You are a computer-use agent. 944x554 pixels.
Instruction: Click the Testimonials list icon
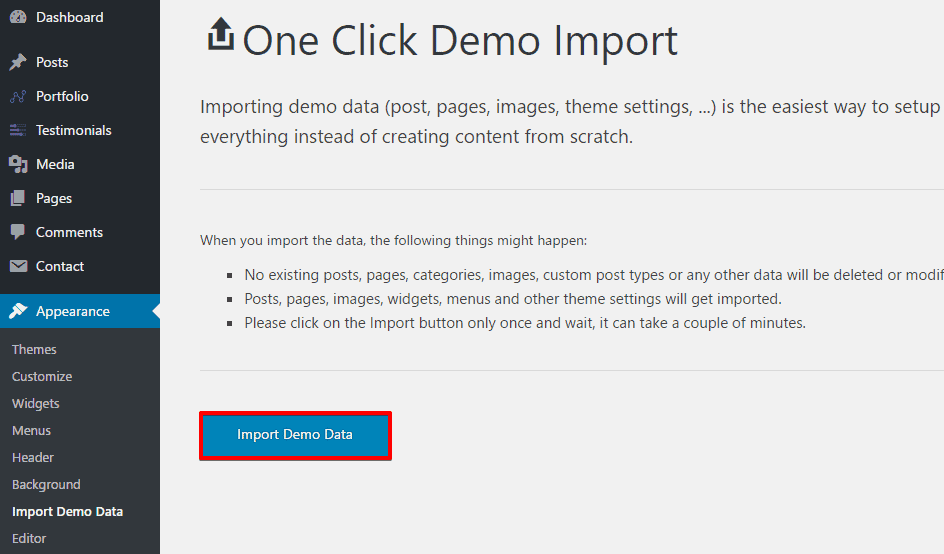pyautogui.click(x=18, y=130)
